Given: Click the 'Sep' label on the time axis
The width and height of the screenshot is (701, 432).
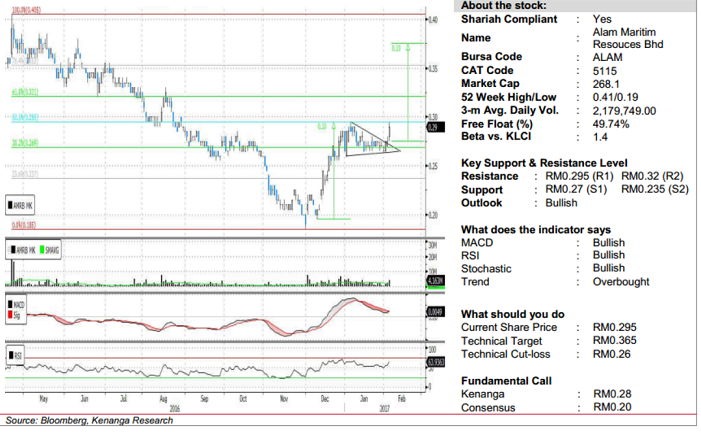Looking at the screenshot, I should click(x=204, y=399).
